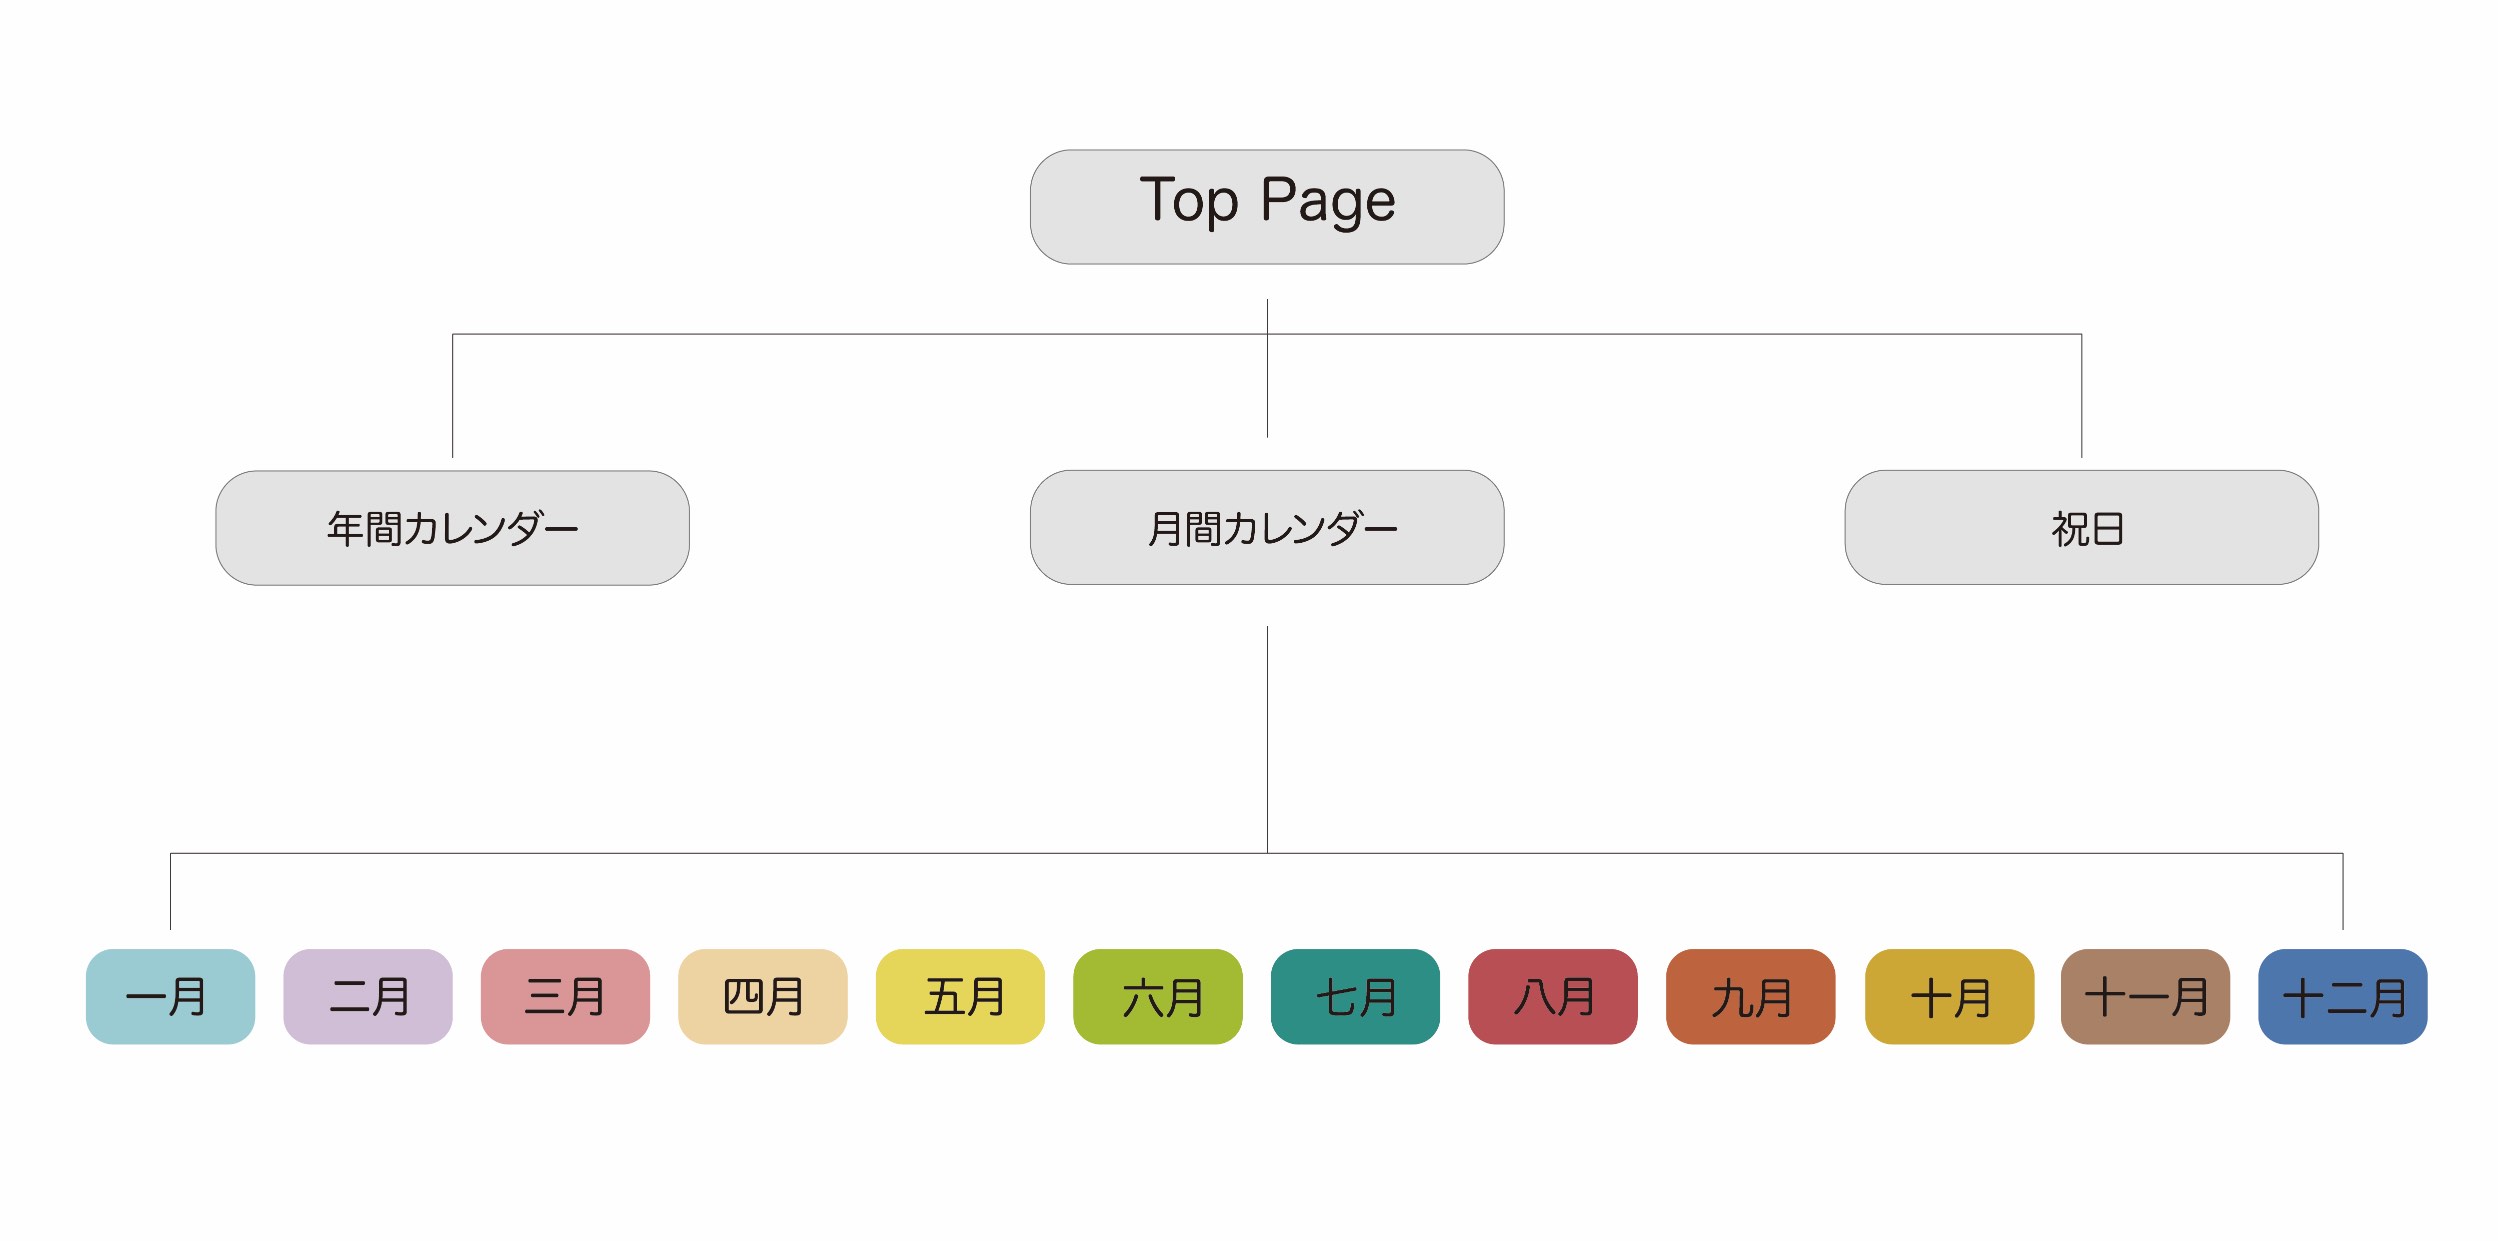Click the brown 十一月 box
The width and height of the screenshot is (2498, 1241).
(2145, 997)
